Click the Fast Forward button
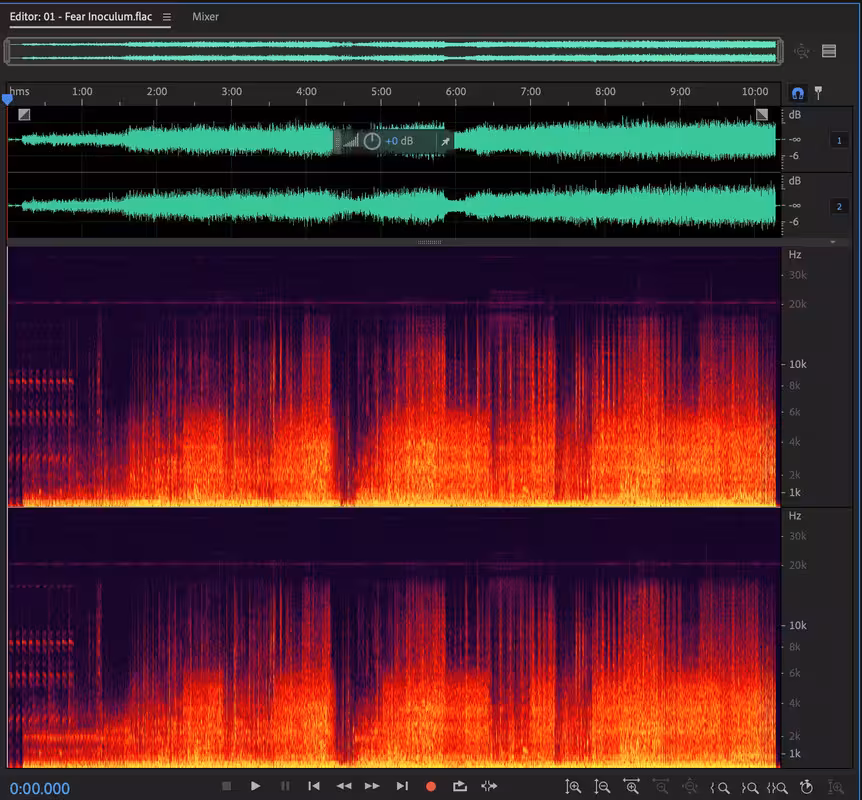The height and width of the screenshot is (800, 862). [x=372, y=786]
